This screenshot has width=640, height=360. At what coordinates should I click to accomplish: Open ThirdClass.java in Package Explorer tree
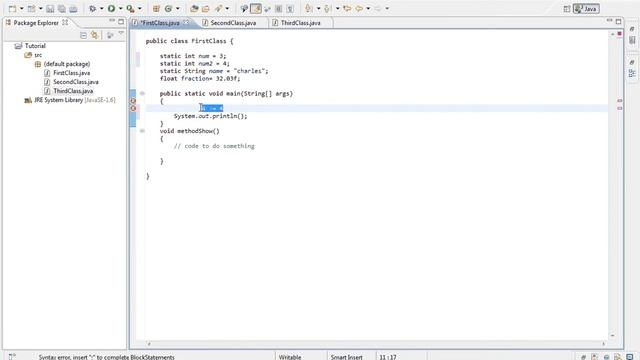73,91
